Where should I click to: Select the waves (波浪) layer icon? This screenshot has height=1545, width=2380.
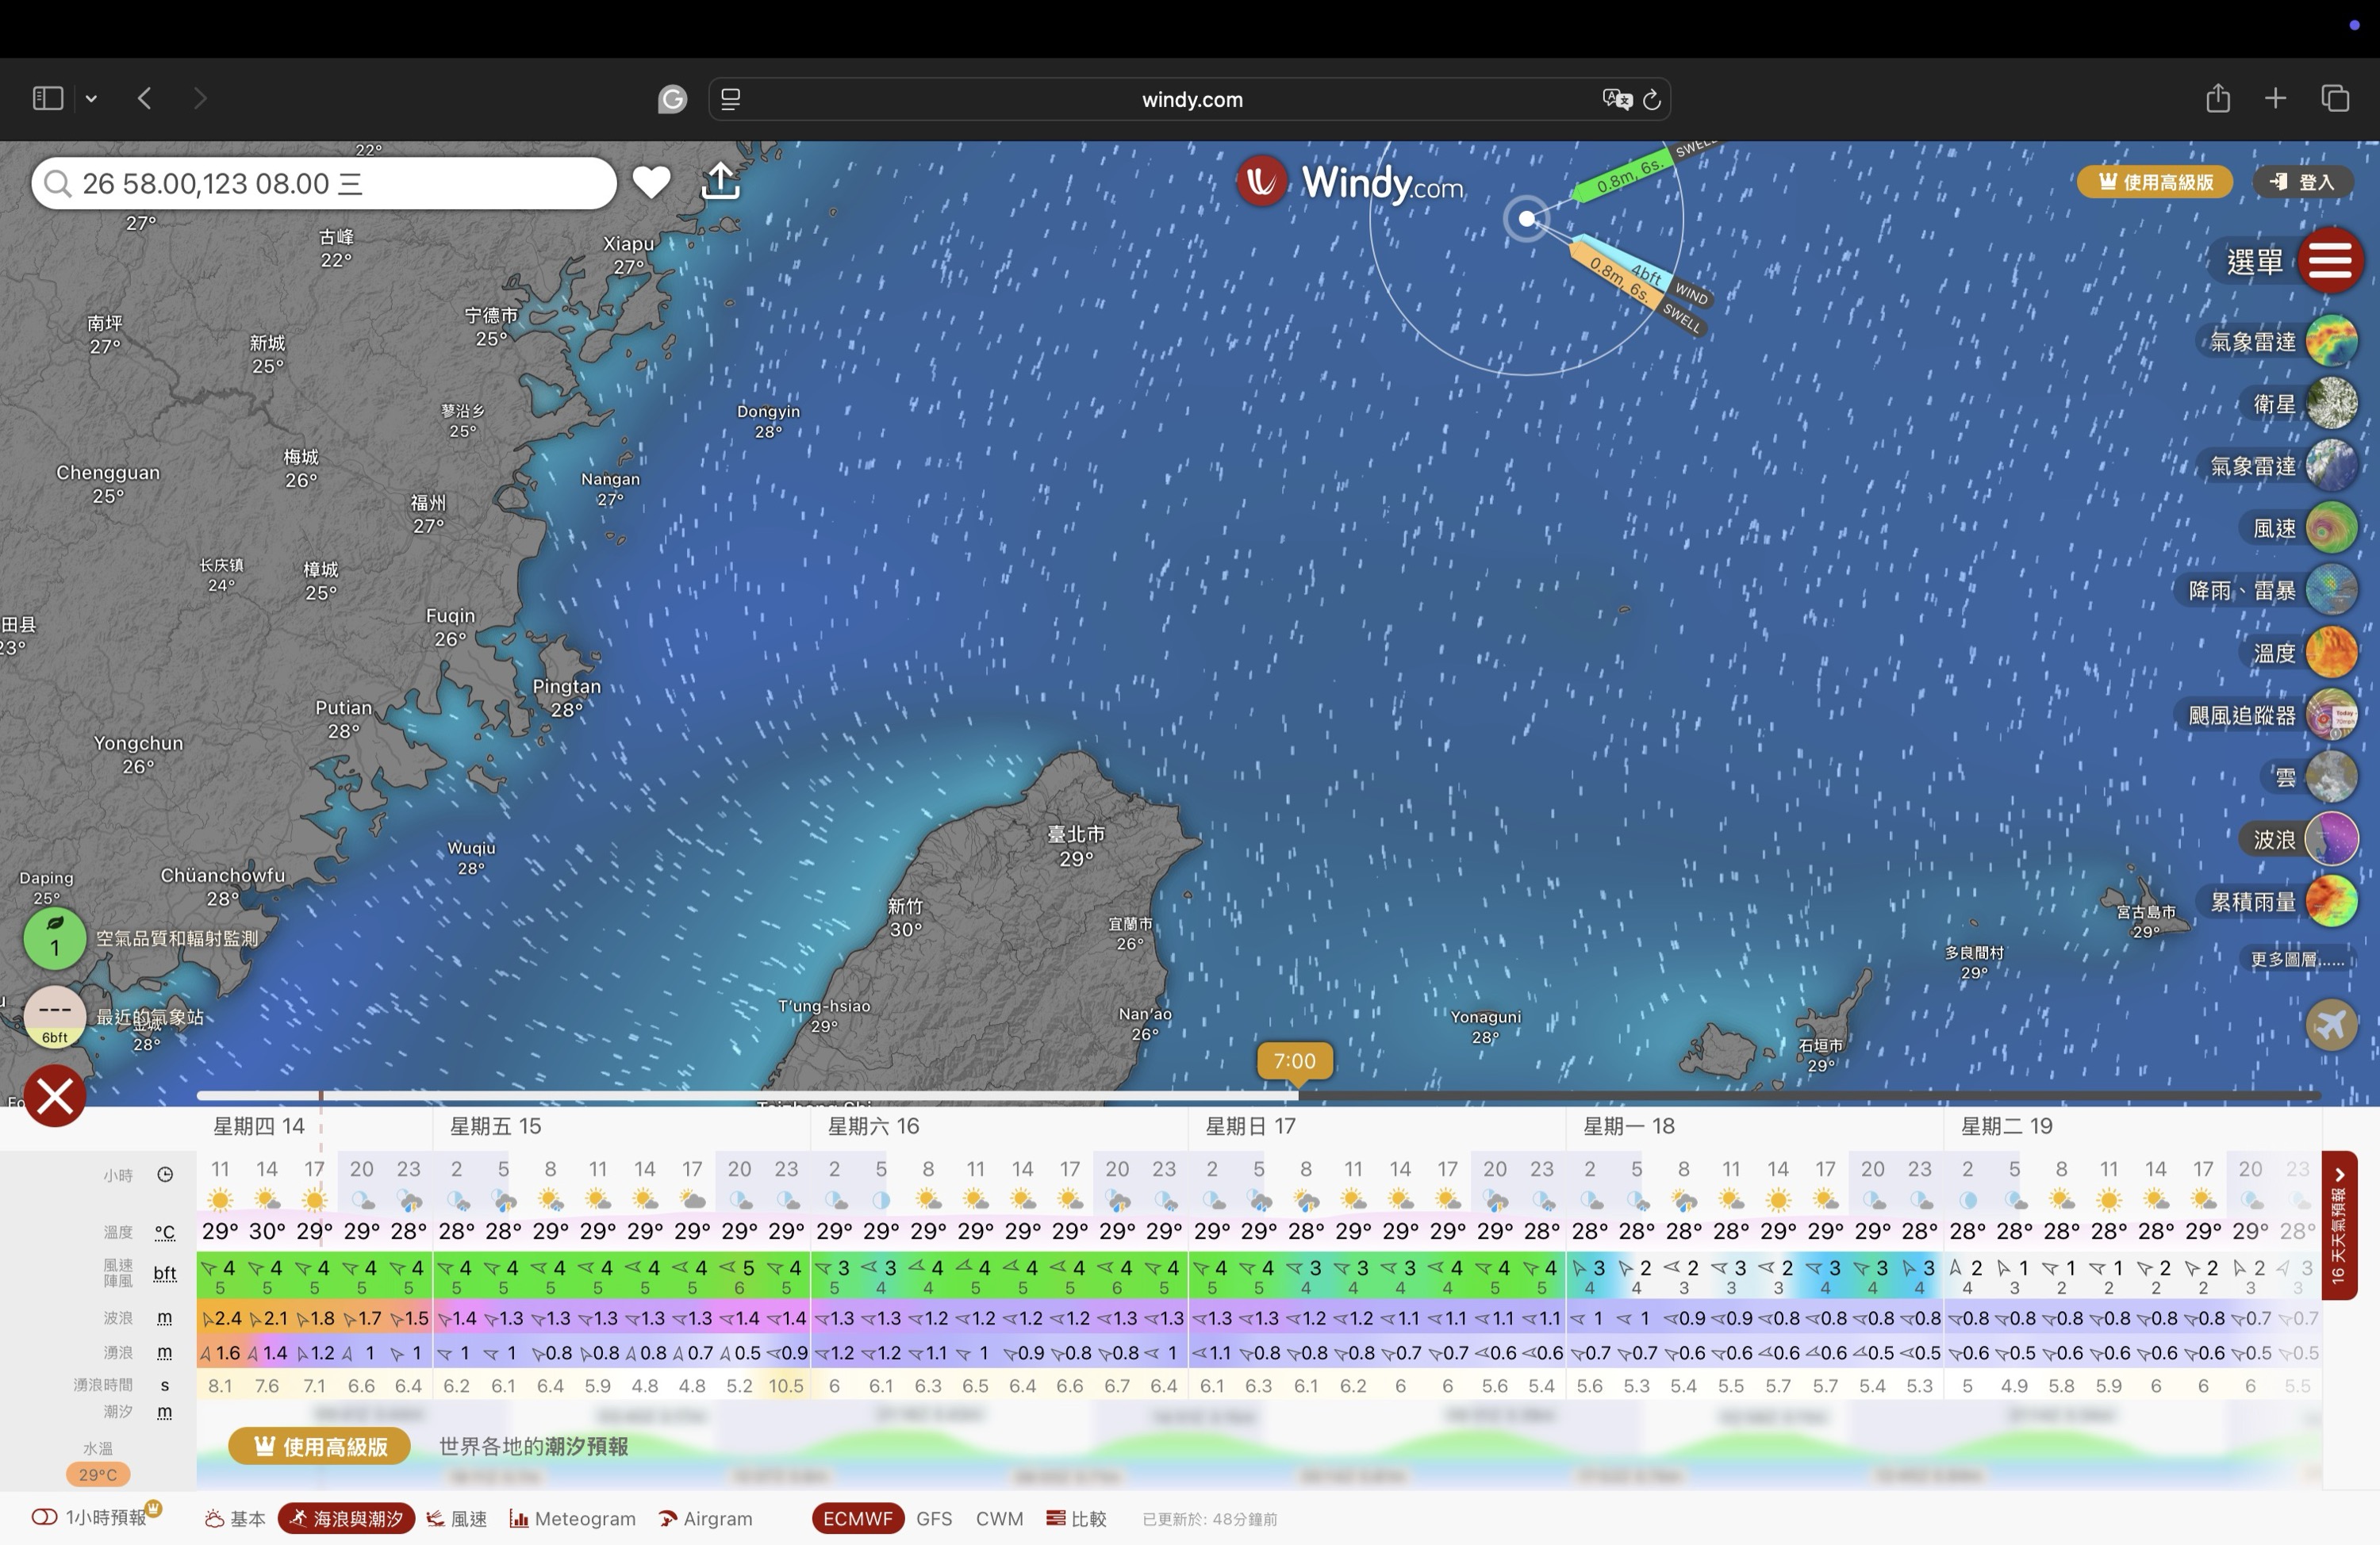[2331, 840]
